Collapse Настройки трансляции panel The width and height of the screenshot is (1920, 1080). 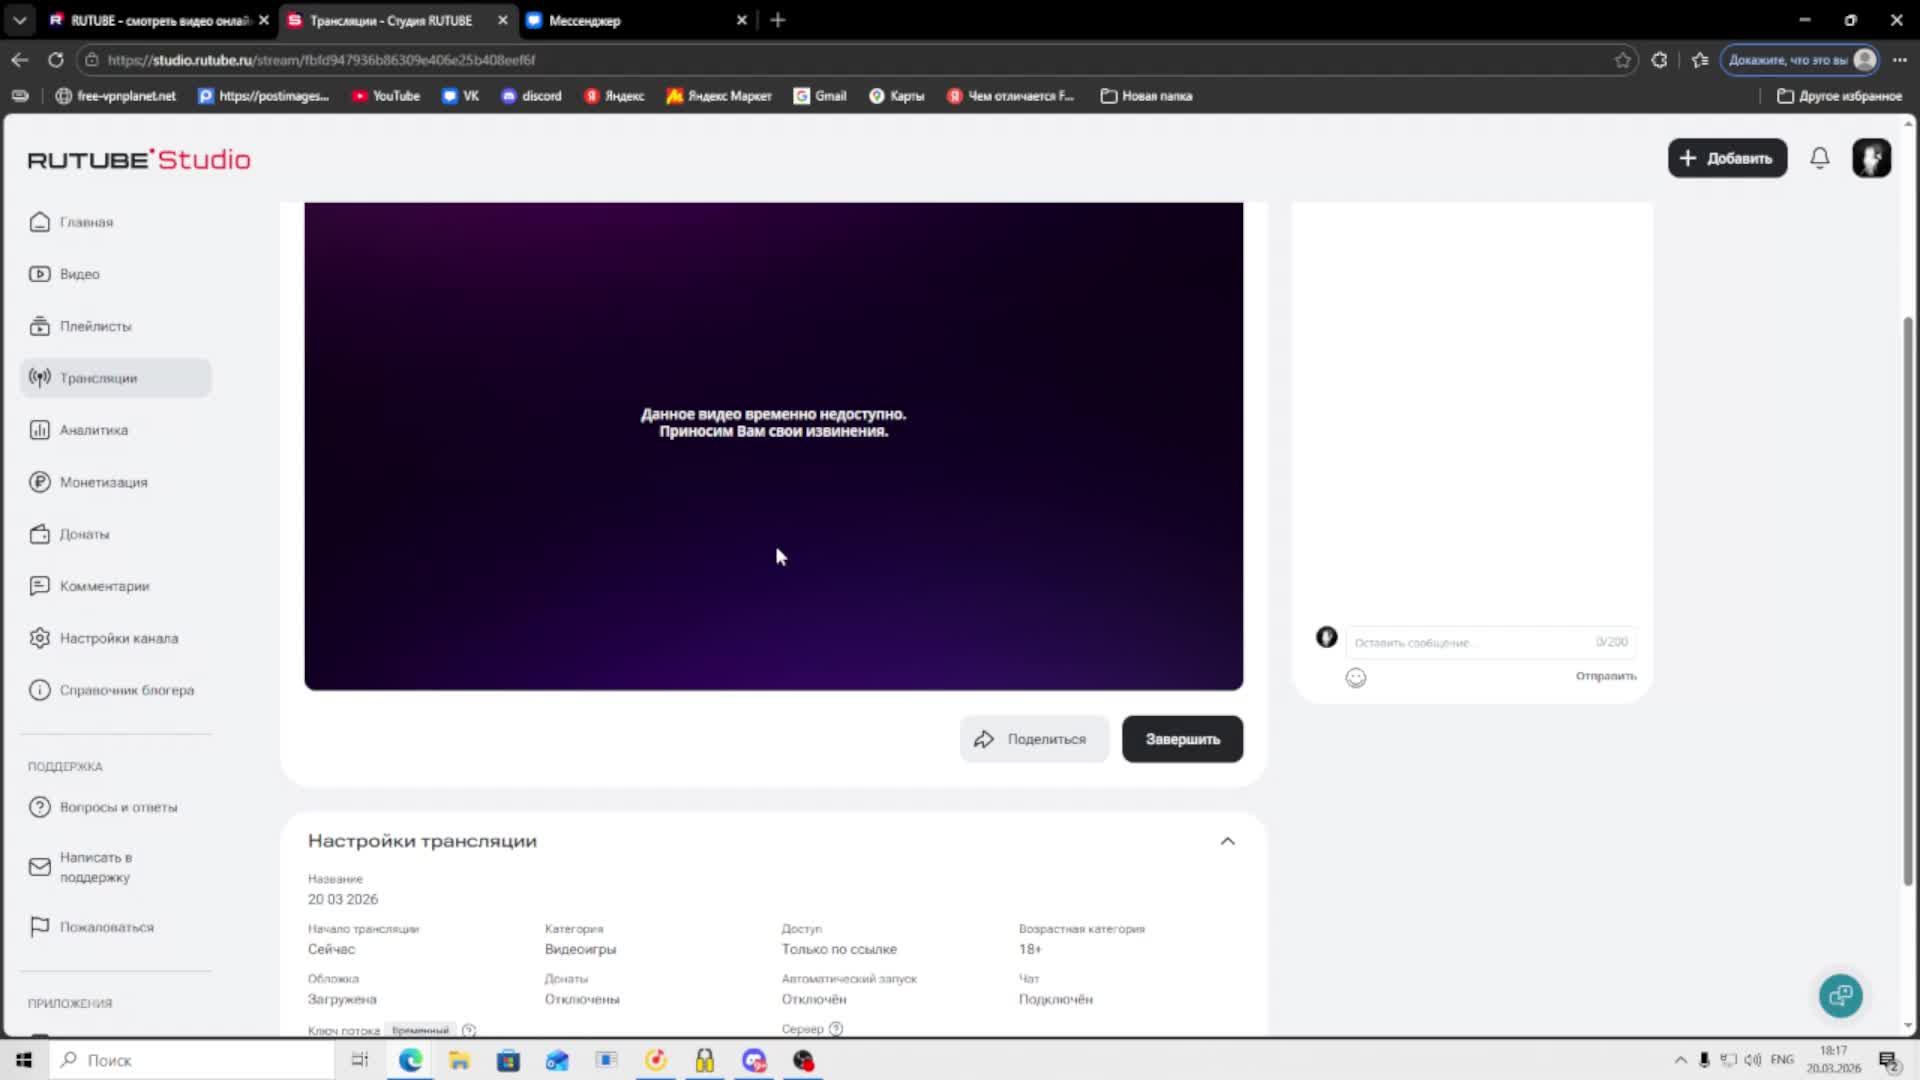coord(1227,841)
